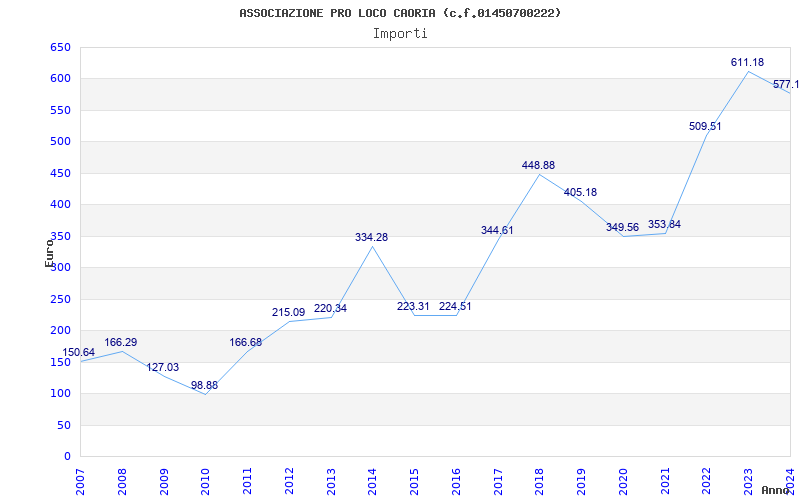The height and width of the screenshot is (500, 800).
Task: Click the 2011 year axis label
Action: 247,482
